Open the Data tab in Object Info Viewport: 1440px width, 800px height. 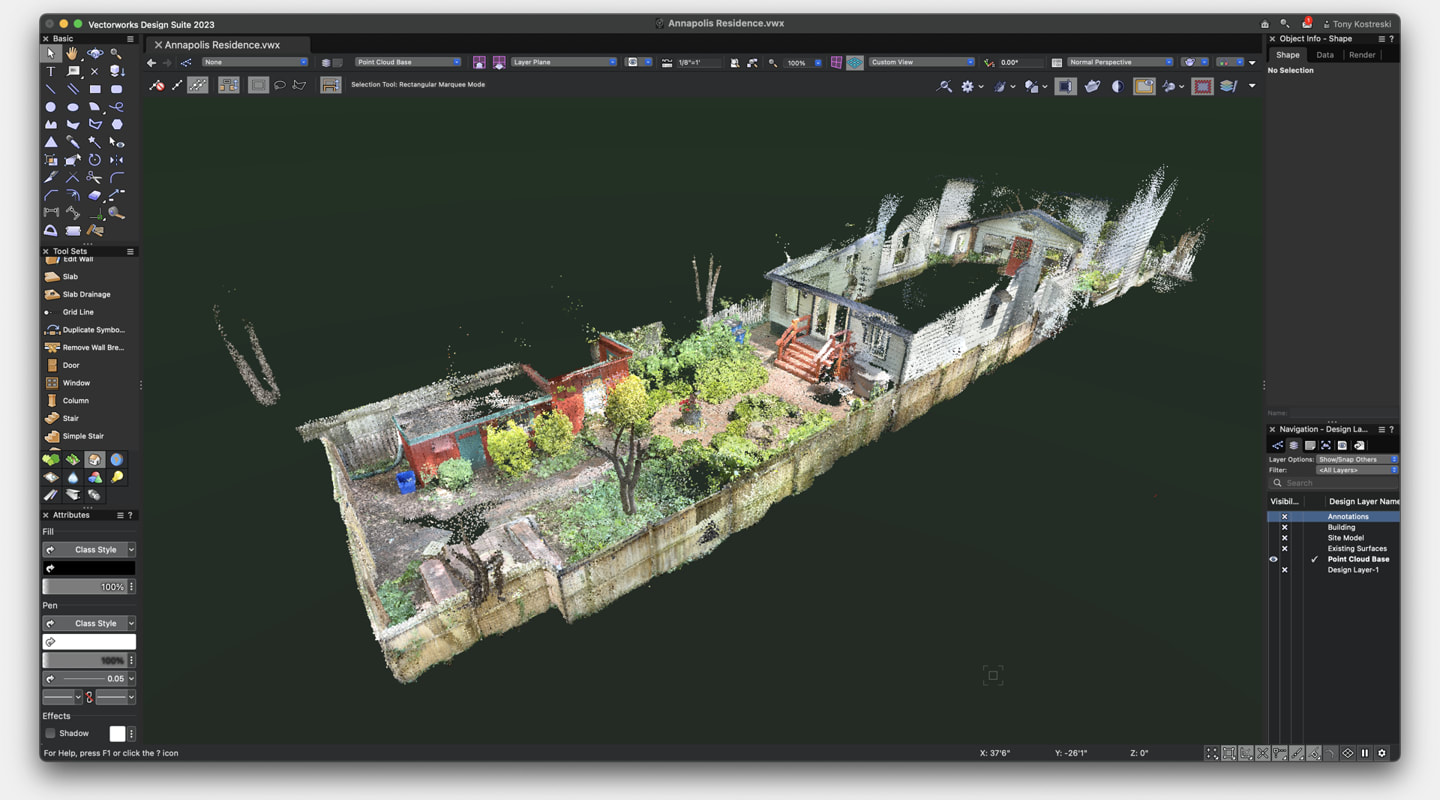pos(1324,55)
